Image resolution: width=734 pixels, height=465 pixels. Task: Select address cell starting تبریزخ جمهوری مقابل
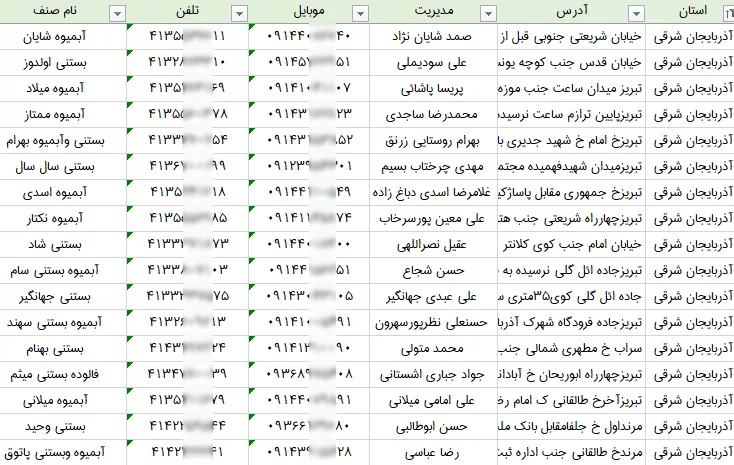572,192
